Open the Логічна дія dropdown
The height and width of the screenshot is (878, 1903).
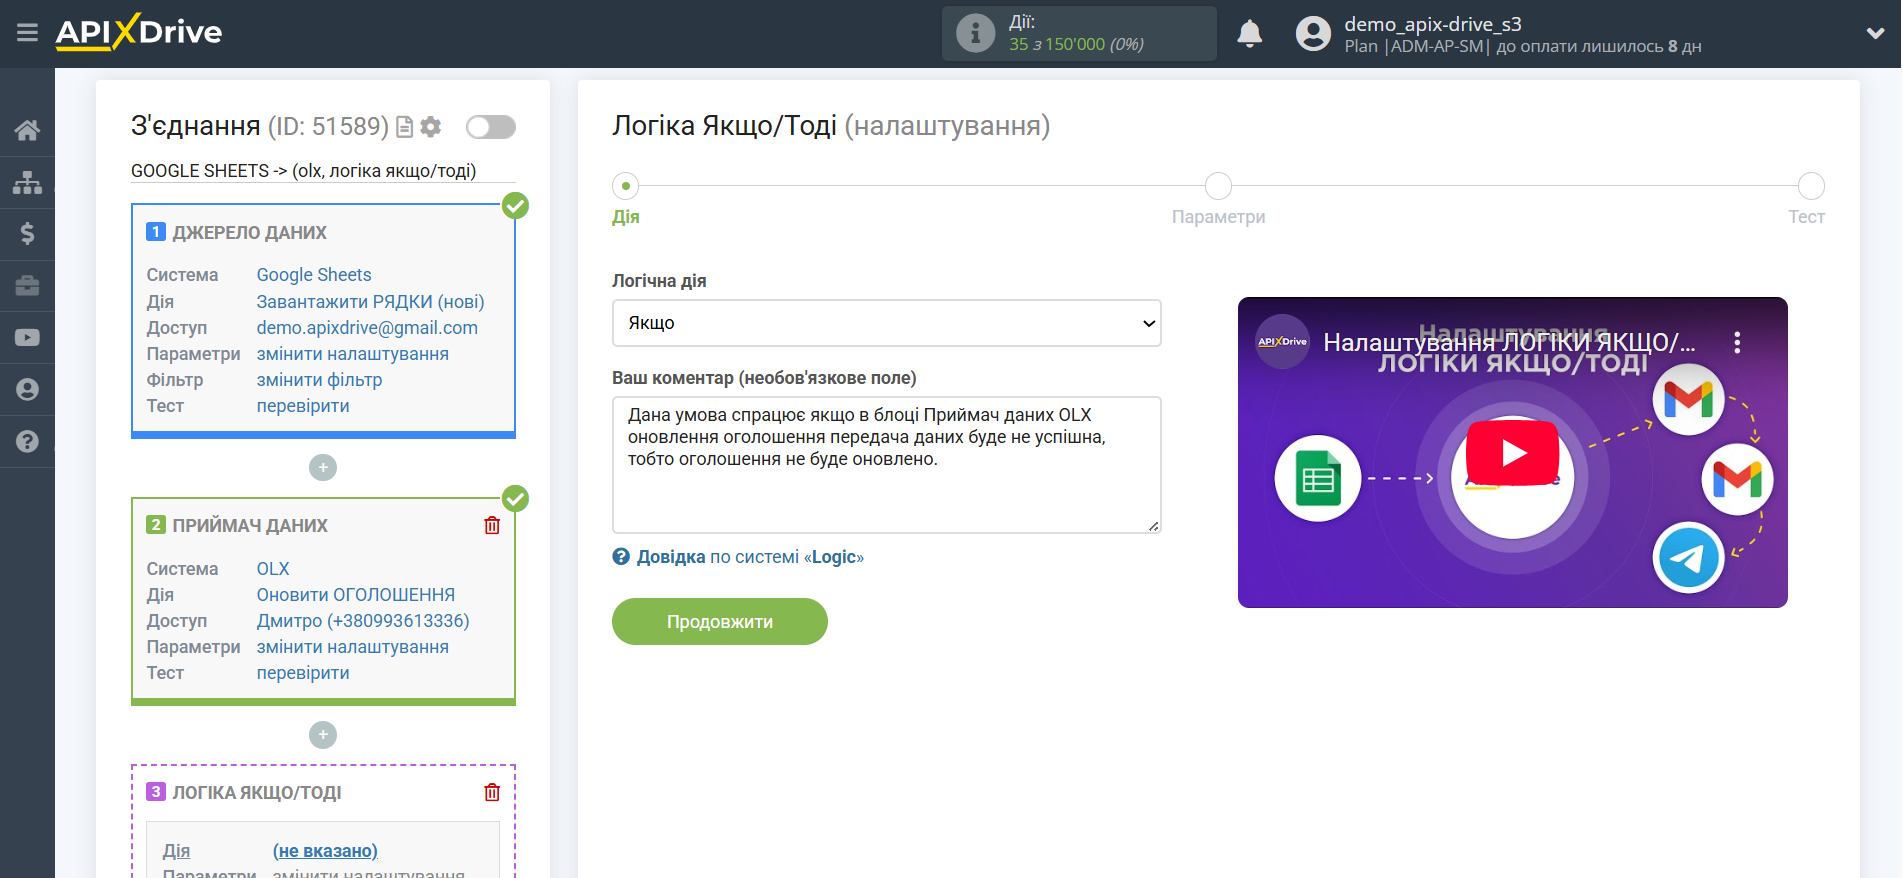point(886,323)
